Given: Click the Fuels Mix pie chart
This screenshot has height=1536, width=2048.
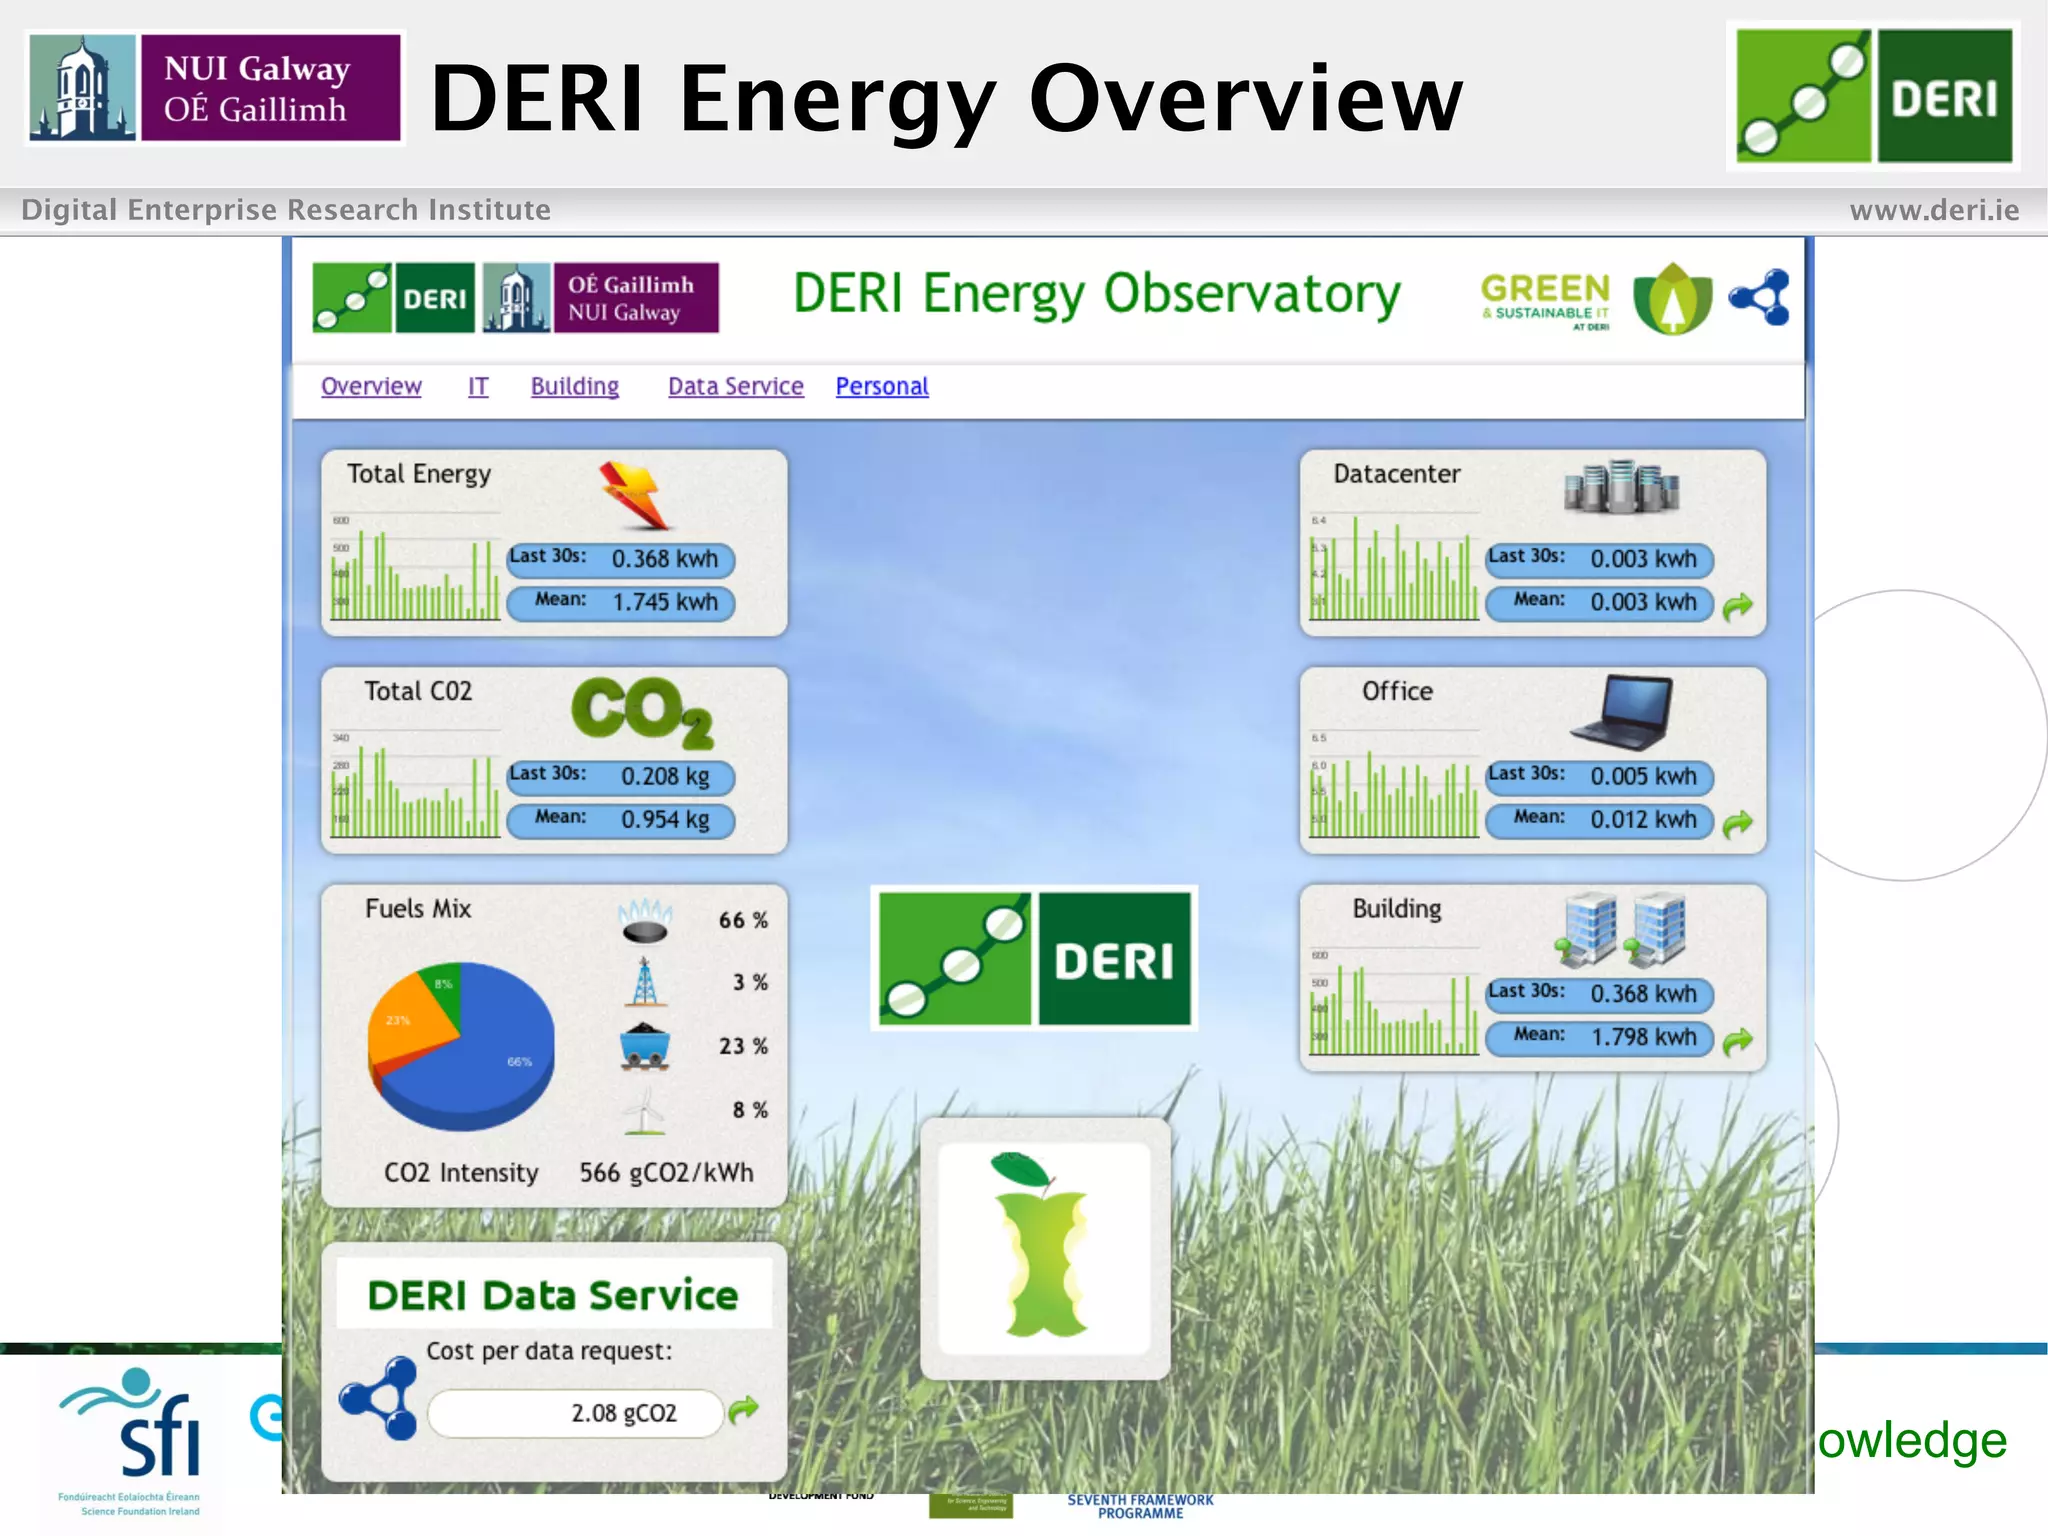Looking at the screenshot, I should pos(461,1046).
